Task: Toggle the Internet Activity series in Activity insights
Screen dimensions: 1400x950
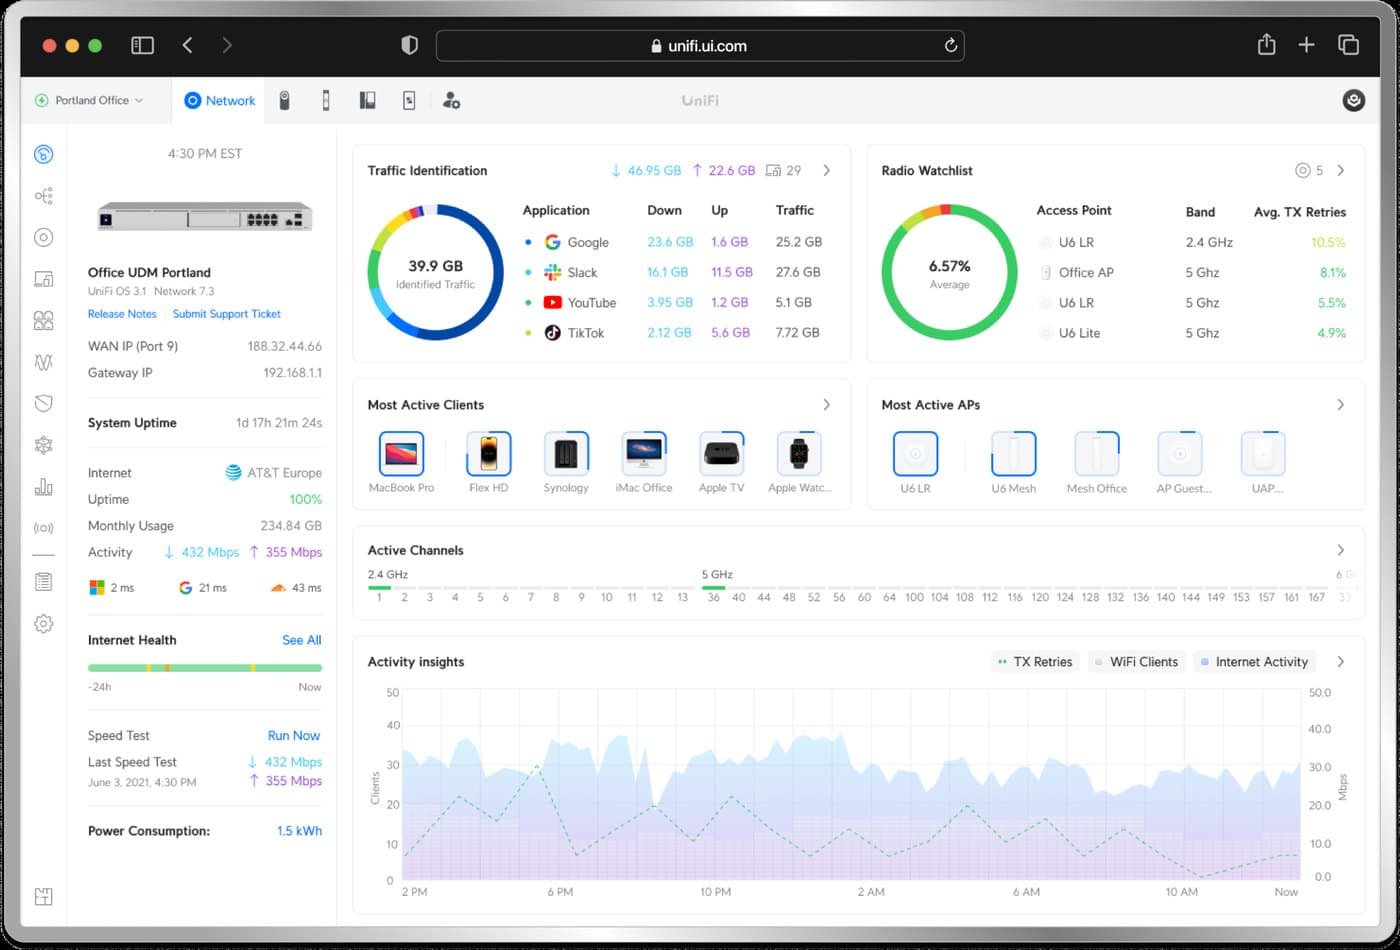Action: point(1255,662)
